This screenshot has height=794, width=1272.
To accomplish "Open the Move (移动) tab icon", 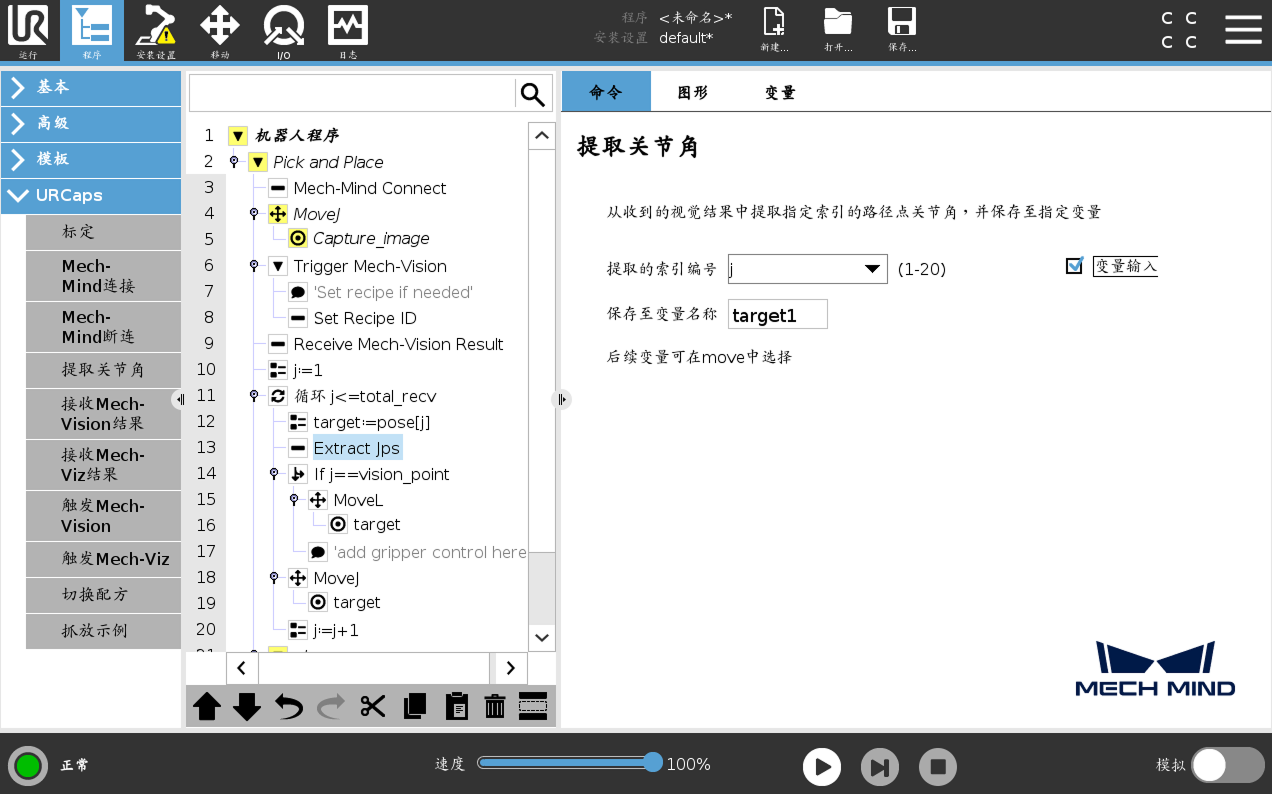I will pos(220,30).
